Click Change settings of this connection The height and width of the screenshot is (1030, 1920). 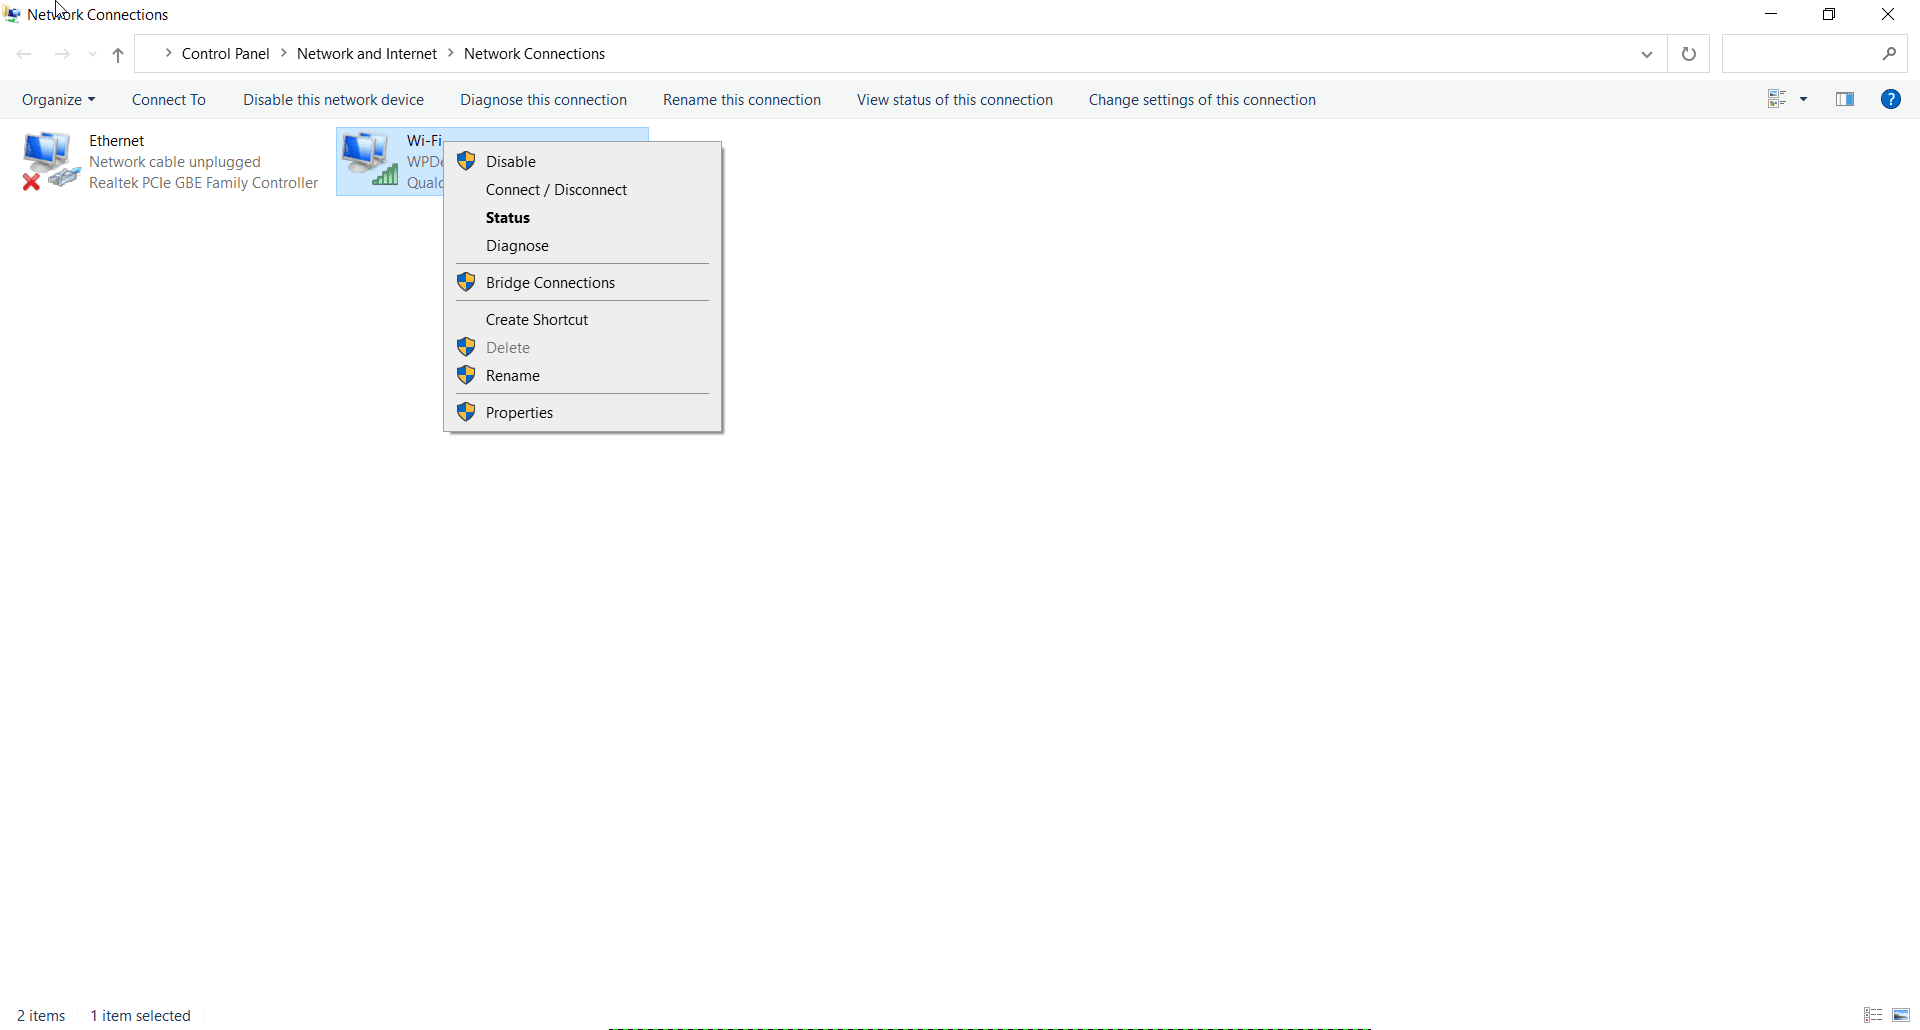(1203, 100)
